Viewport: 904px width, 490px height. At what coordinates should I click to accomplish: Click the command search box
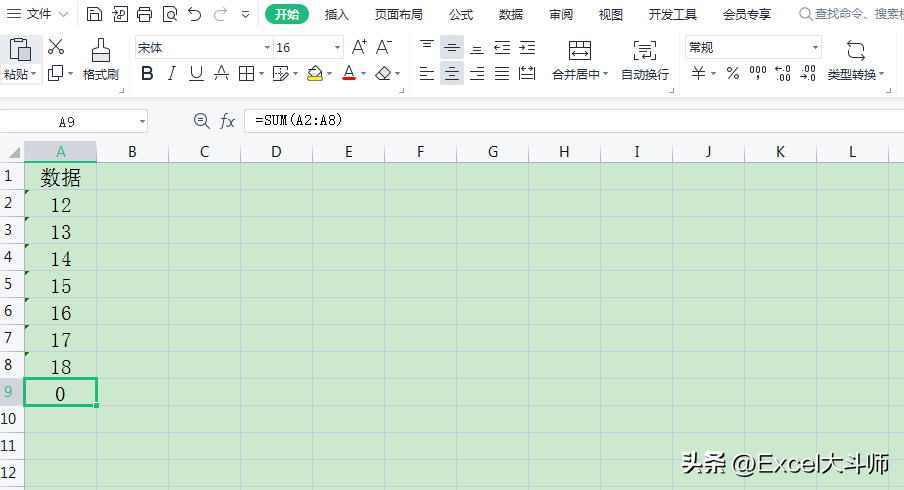pos(851,14)
